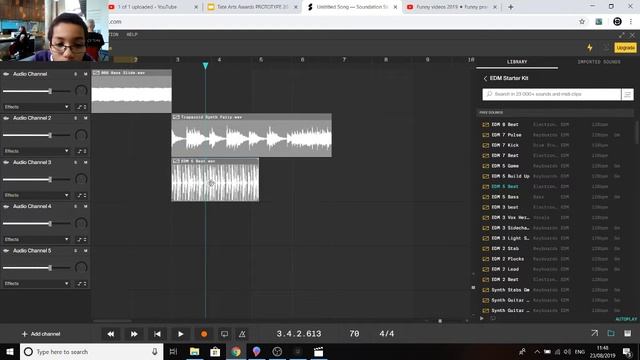Select the Trapezoid Synth clip on the timeline

(251, 135)
